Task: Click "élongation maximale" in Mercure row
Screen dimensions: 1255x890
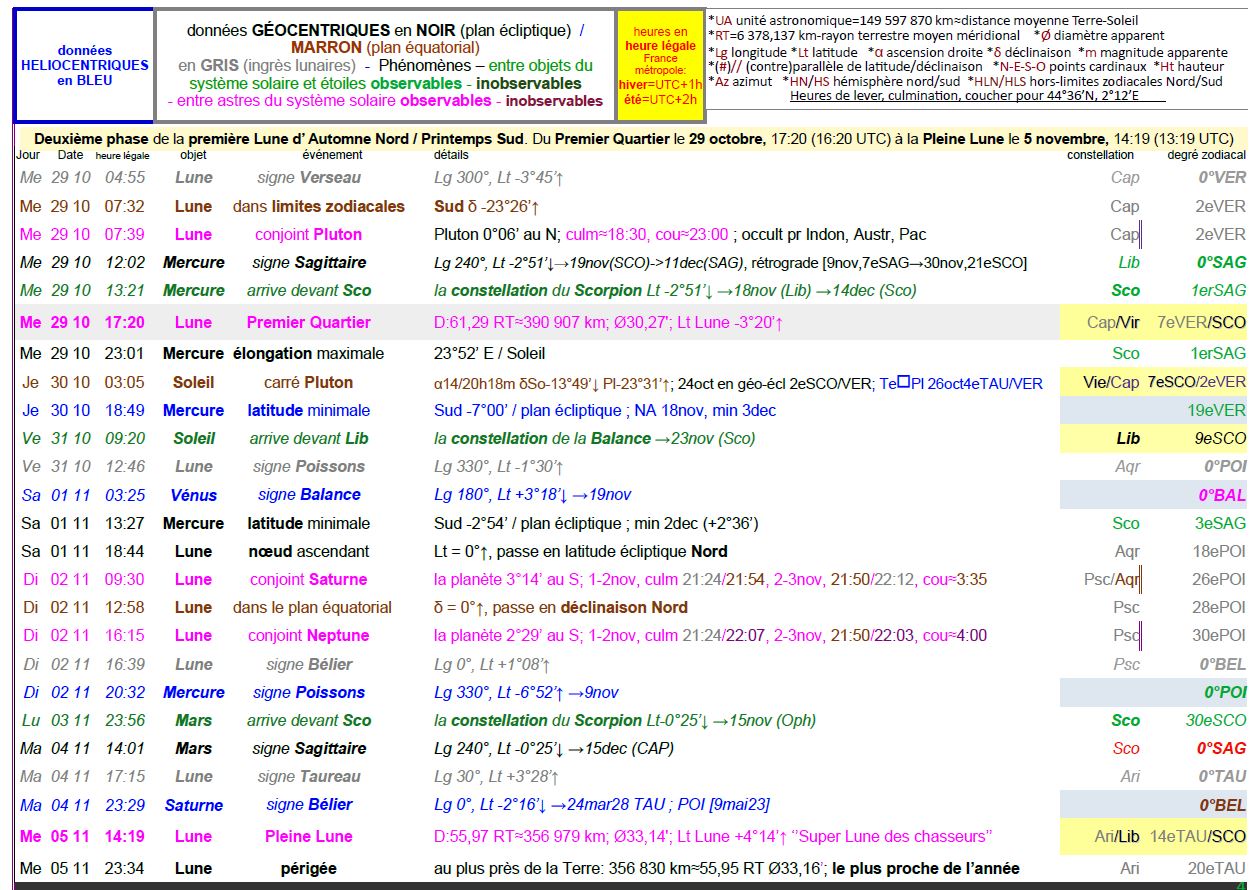Action: pyautogui.click(x=308, y=353)
